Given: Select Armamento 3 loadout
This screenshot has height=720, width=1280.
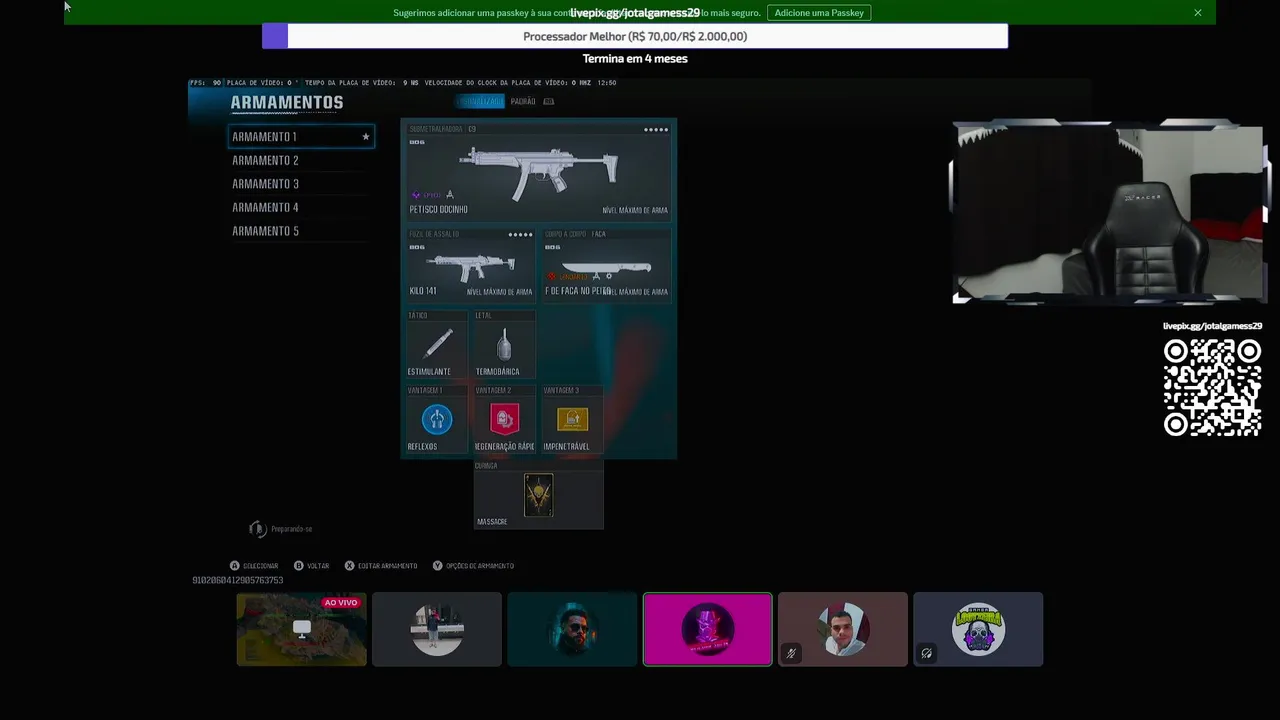Looking at the screenshot, I should 301,184.
